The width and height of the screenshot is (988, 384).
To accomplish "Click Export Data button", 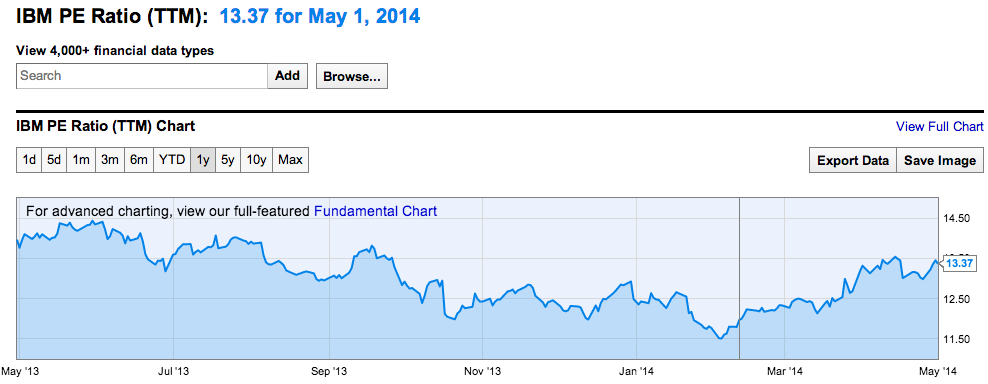I will (x=853, y=160).
